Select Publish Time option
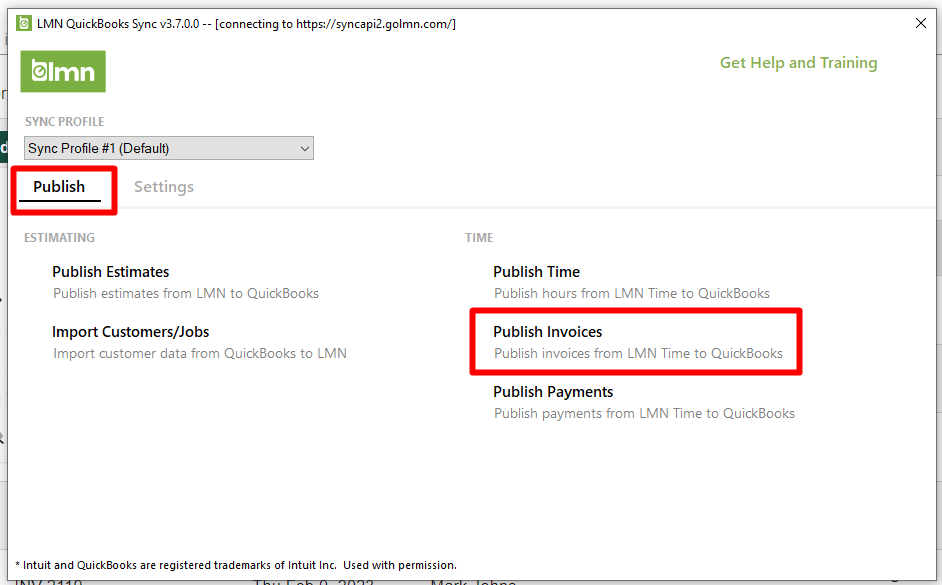The image size is (942, 585). pyautogui.click(x=536, y=271)
